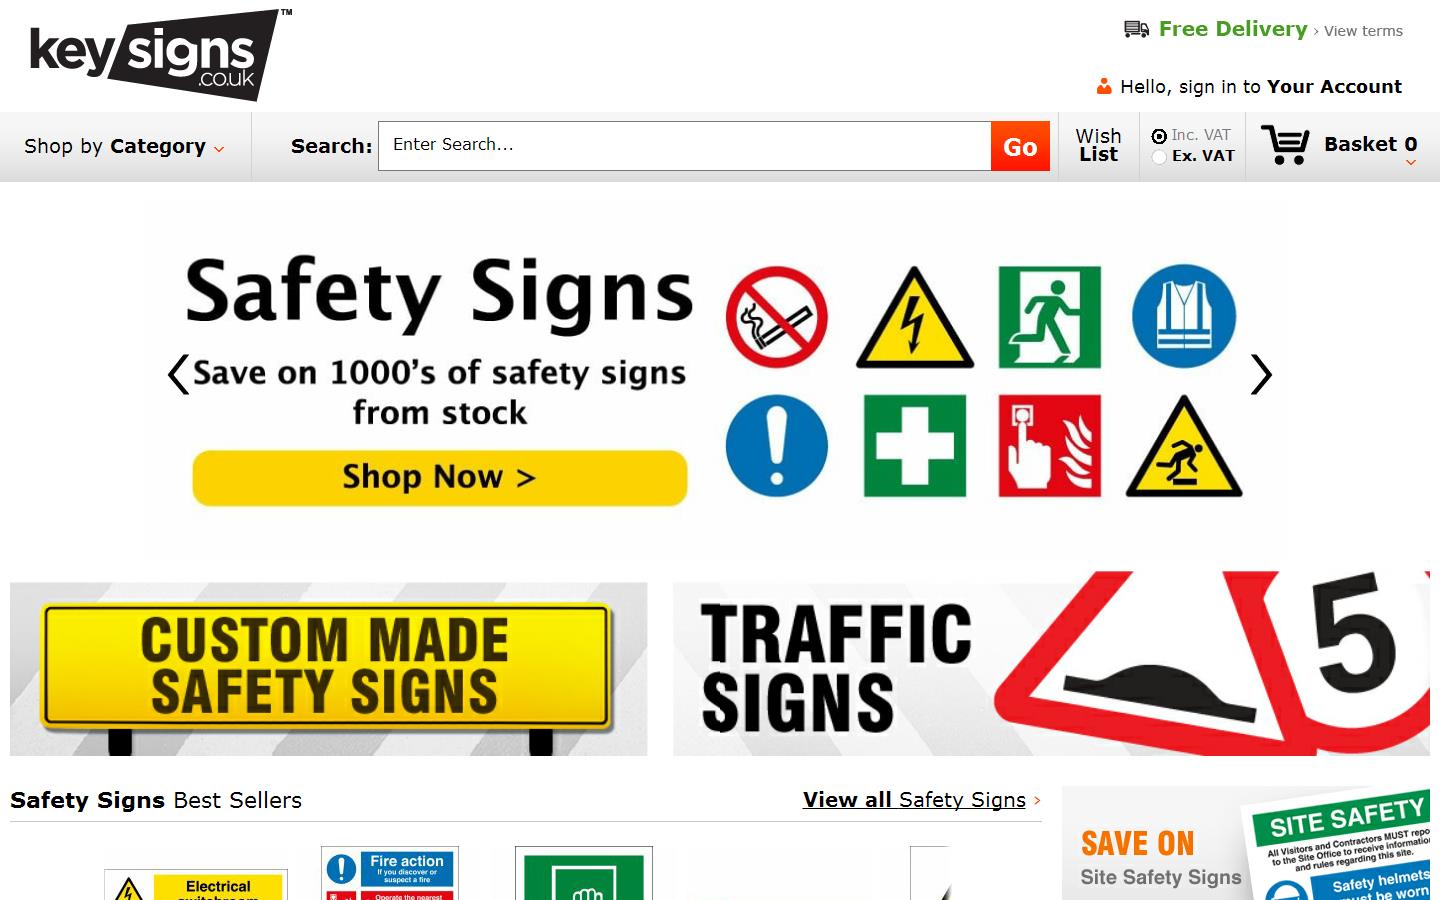The image size is (1440, 900).
Task: Click the green first aid cross sign
Action: pyautogui.click(x=915, y=446)
